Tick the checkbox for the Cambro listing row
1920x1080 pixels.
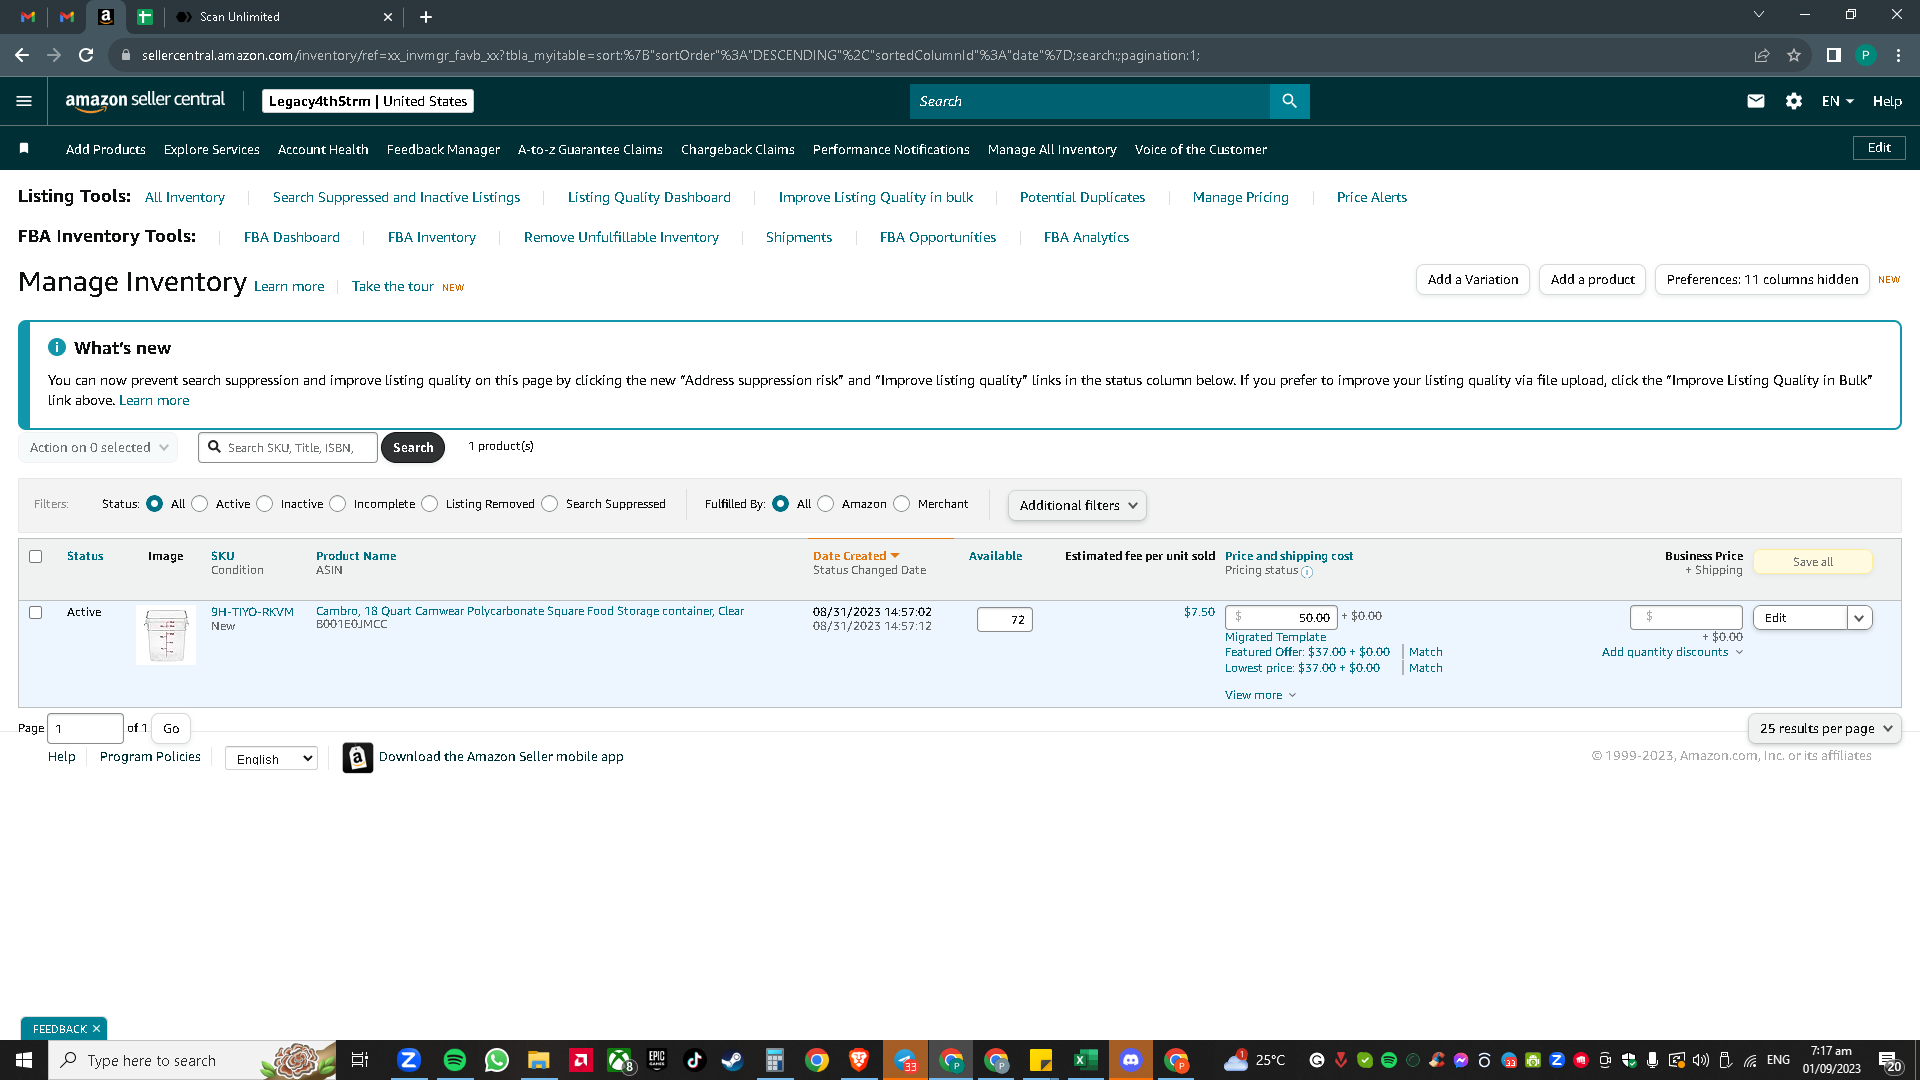(36, 612)
